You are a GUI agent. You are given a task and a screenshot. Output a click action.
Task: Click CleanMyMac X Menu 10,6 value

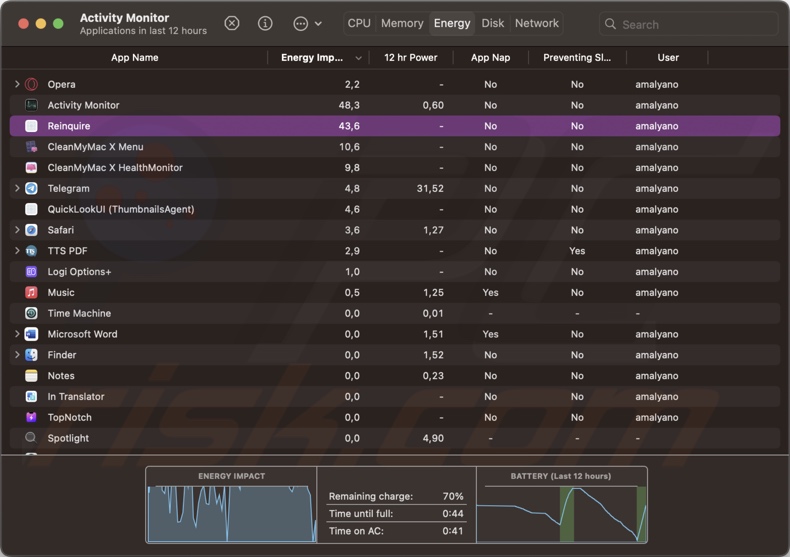pos(349,147)
